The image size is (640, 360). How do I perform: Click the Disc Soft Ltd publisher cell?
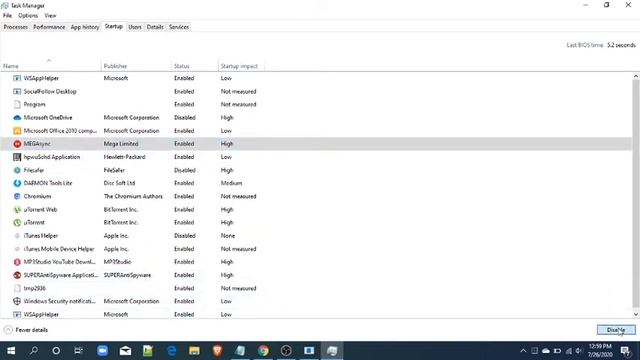(119, 183)
